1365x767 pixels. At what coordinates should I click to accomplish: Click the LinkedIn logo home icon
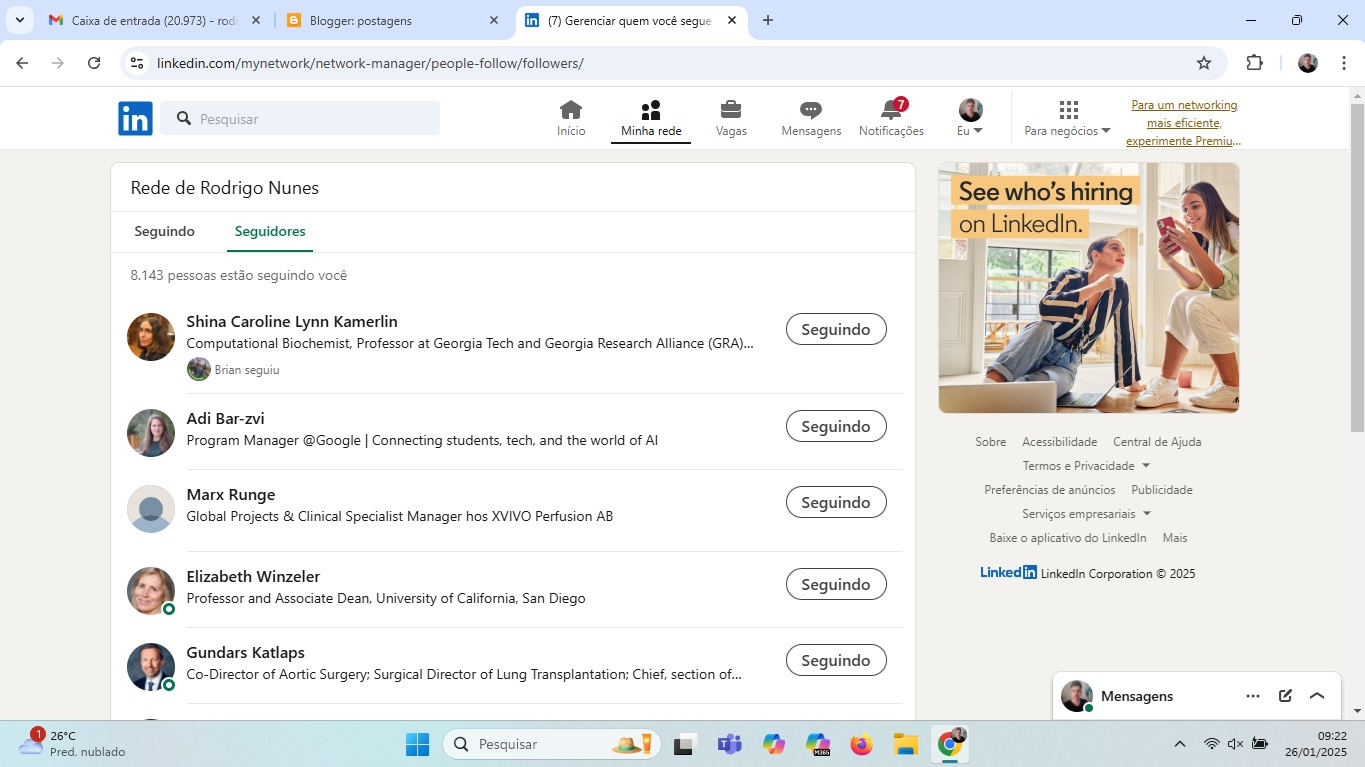[135, 118]
